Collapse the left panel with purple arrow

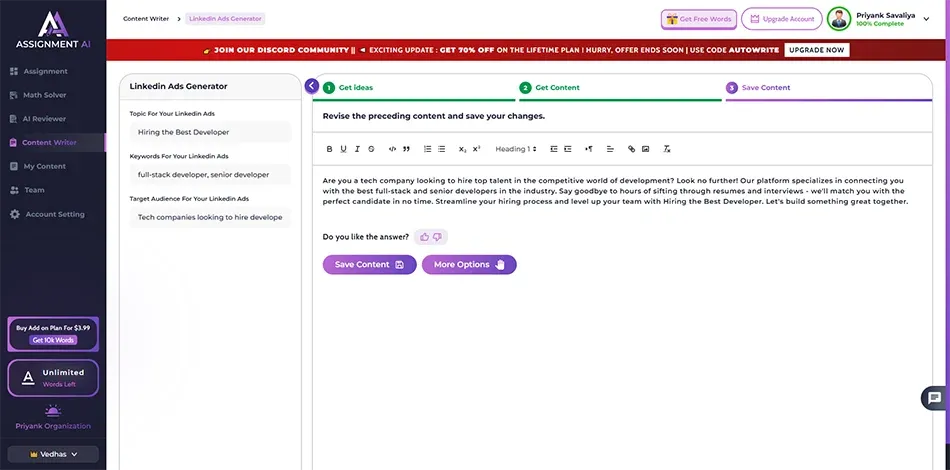311,86
